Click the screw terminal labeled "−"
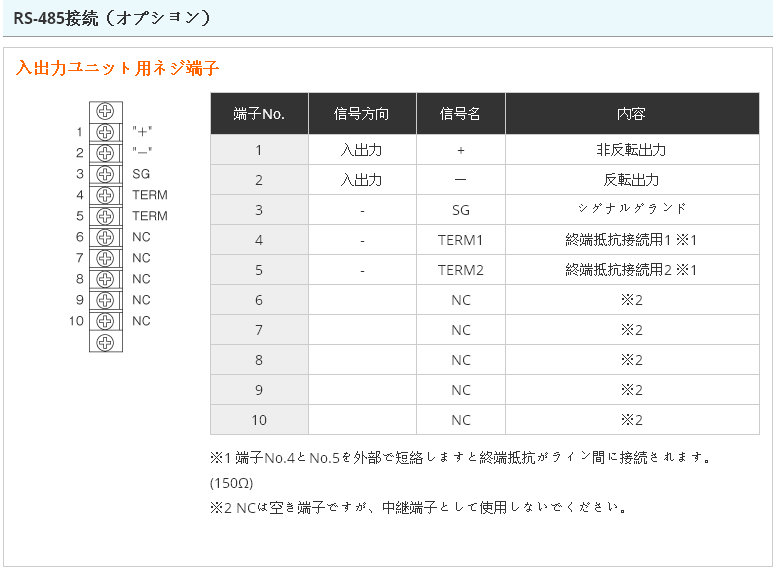 [105, 153]
